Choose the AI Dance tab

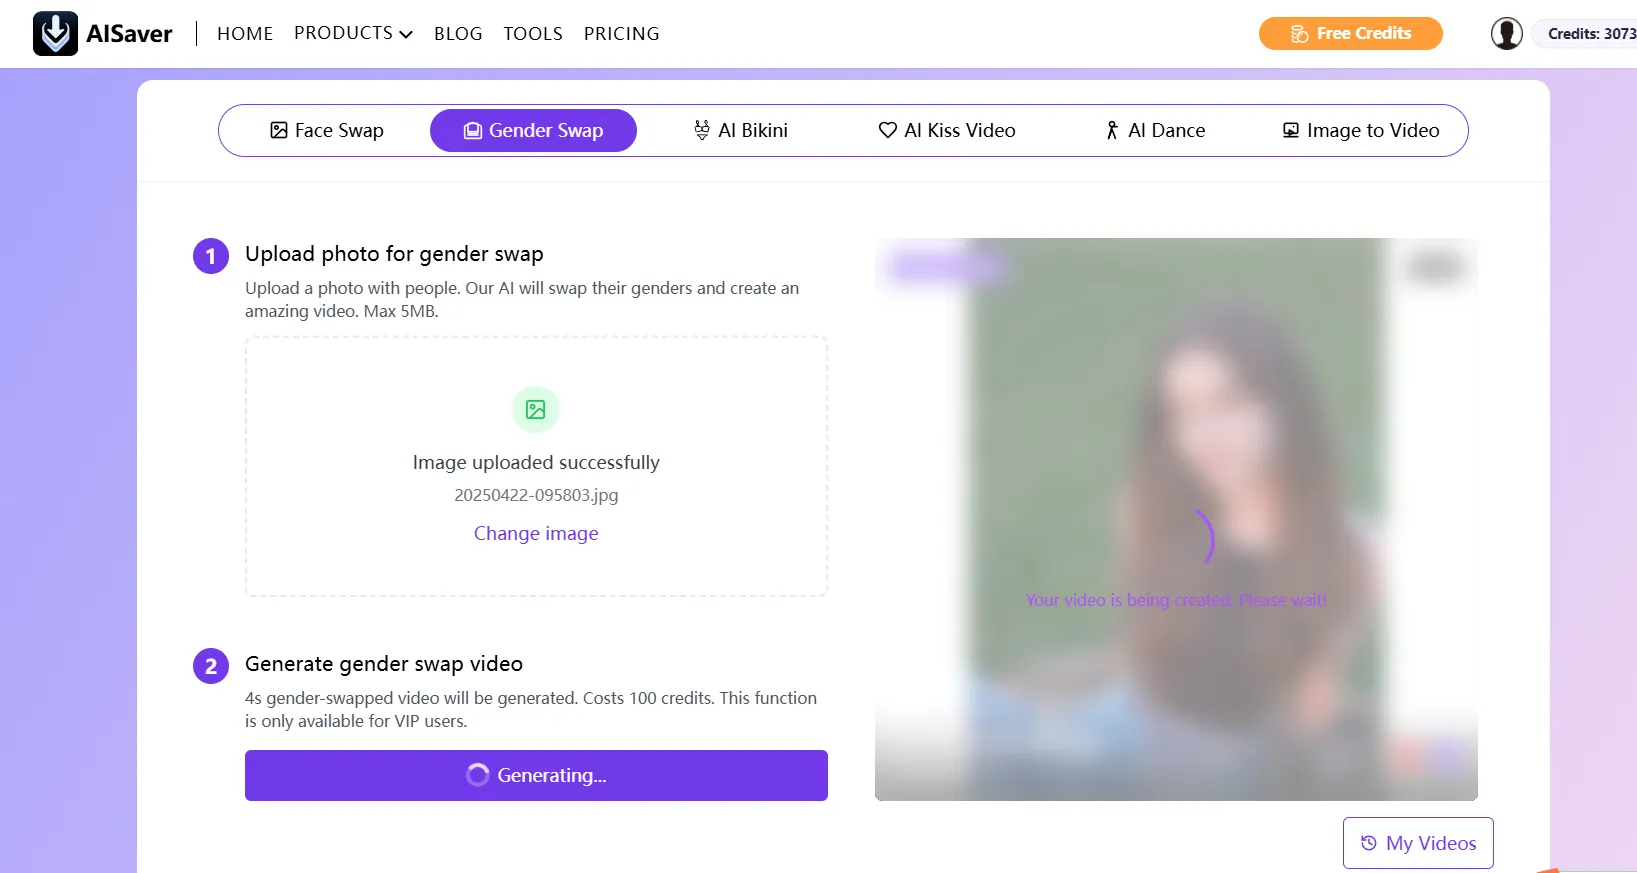pyautogui.click(x=1155, y=130)
